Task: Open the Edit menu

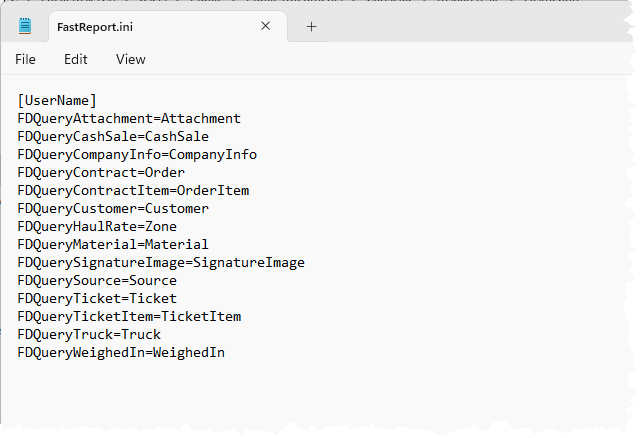Action: (x=76, y=59)
